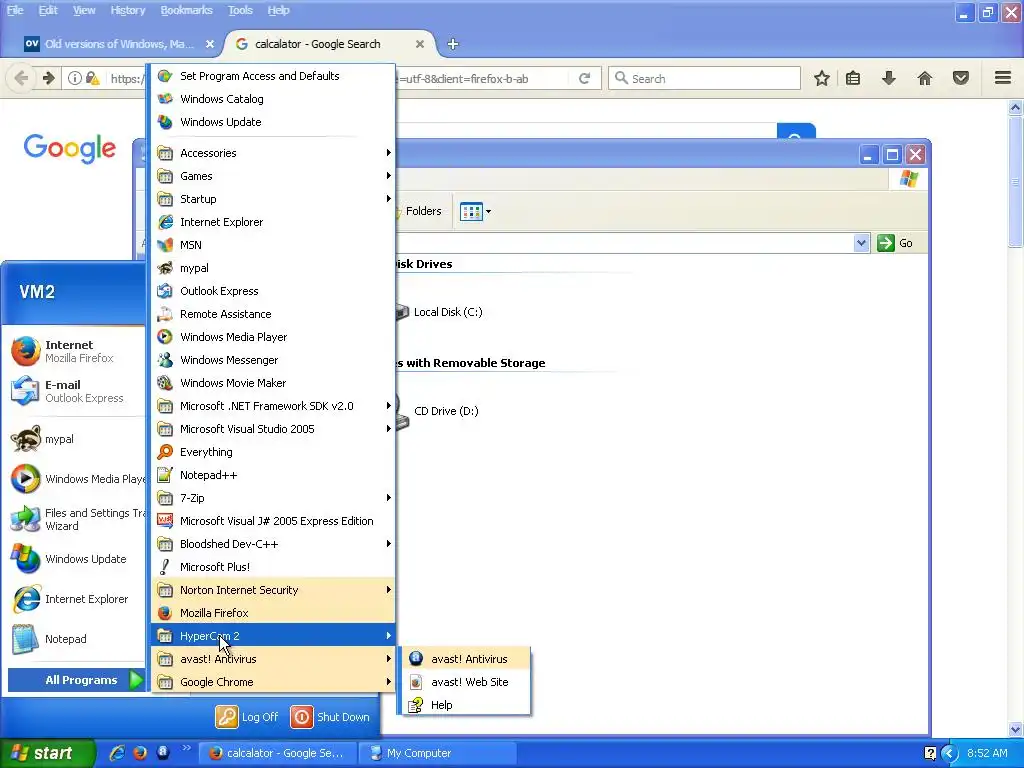Image resolution: width=1024 pixels, height=768 pixels.
Task: Expand the 7-Zip submenu
Action: click(273, 498)
